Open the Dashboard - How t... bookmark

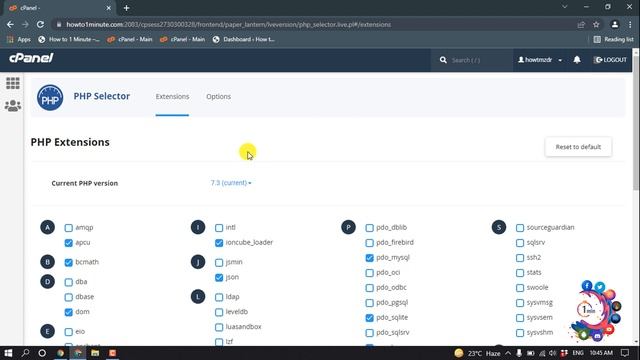pos(244,39)
